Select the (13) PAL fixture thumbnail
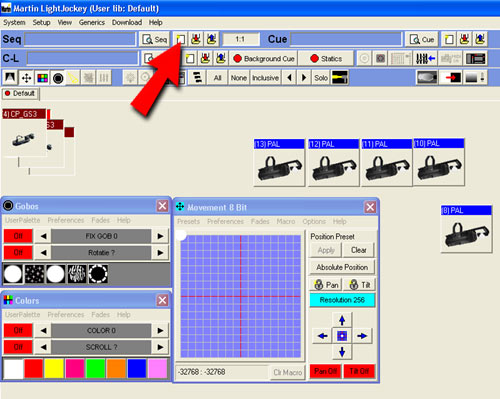This screenshot has width=500, height=399. [279, 162]
